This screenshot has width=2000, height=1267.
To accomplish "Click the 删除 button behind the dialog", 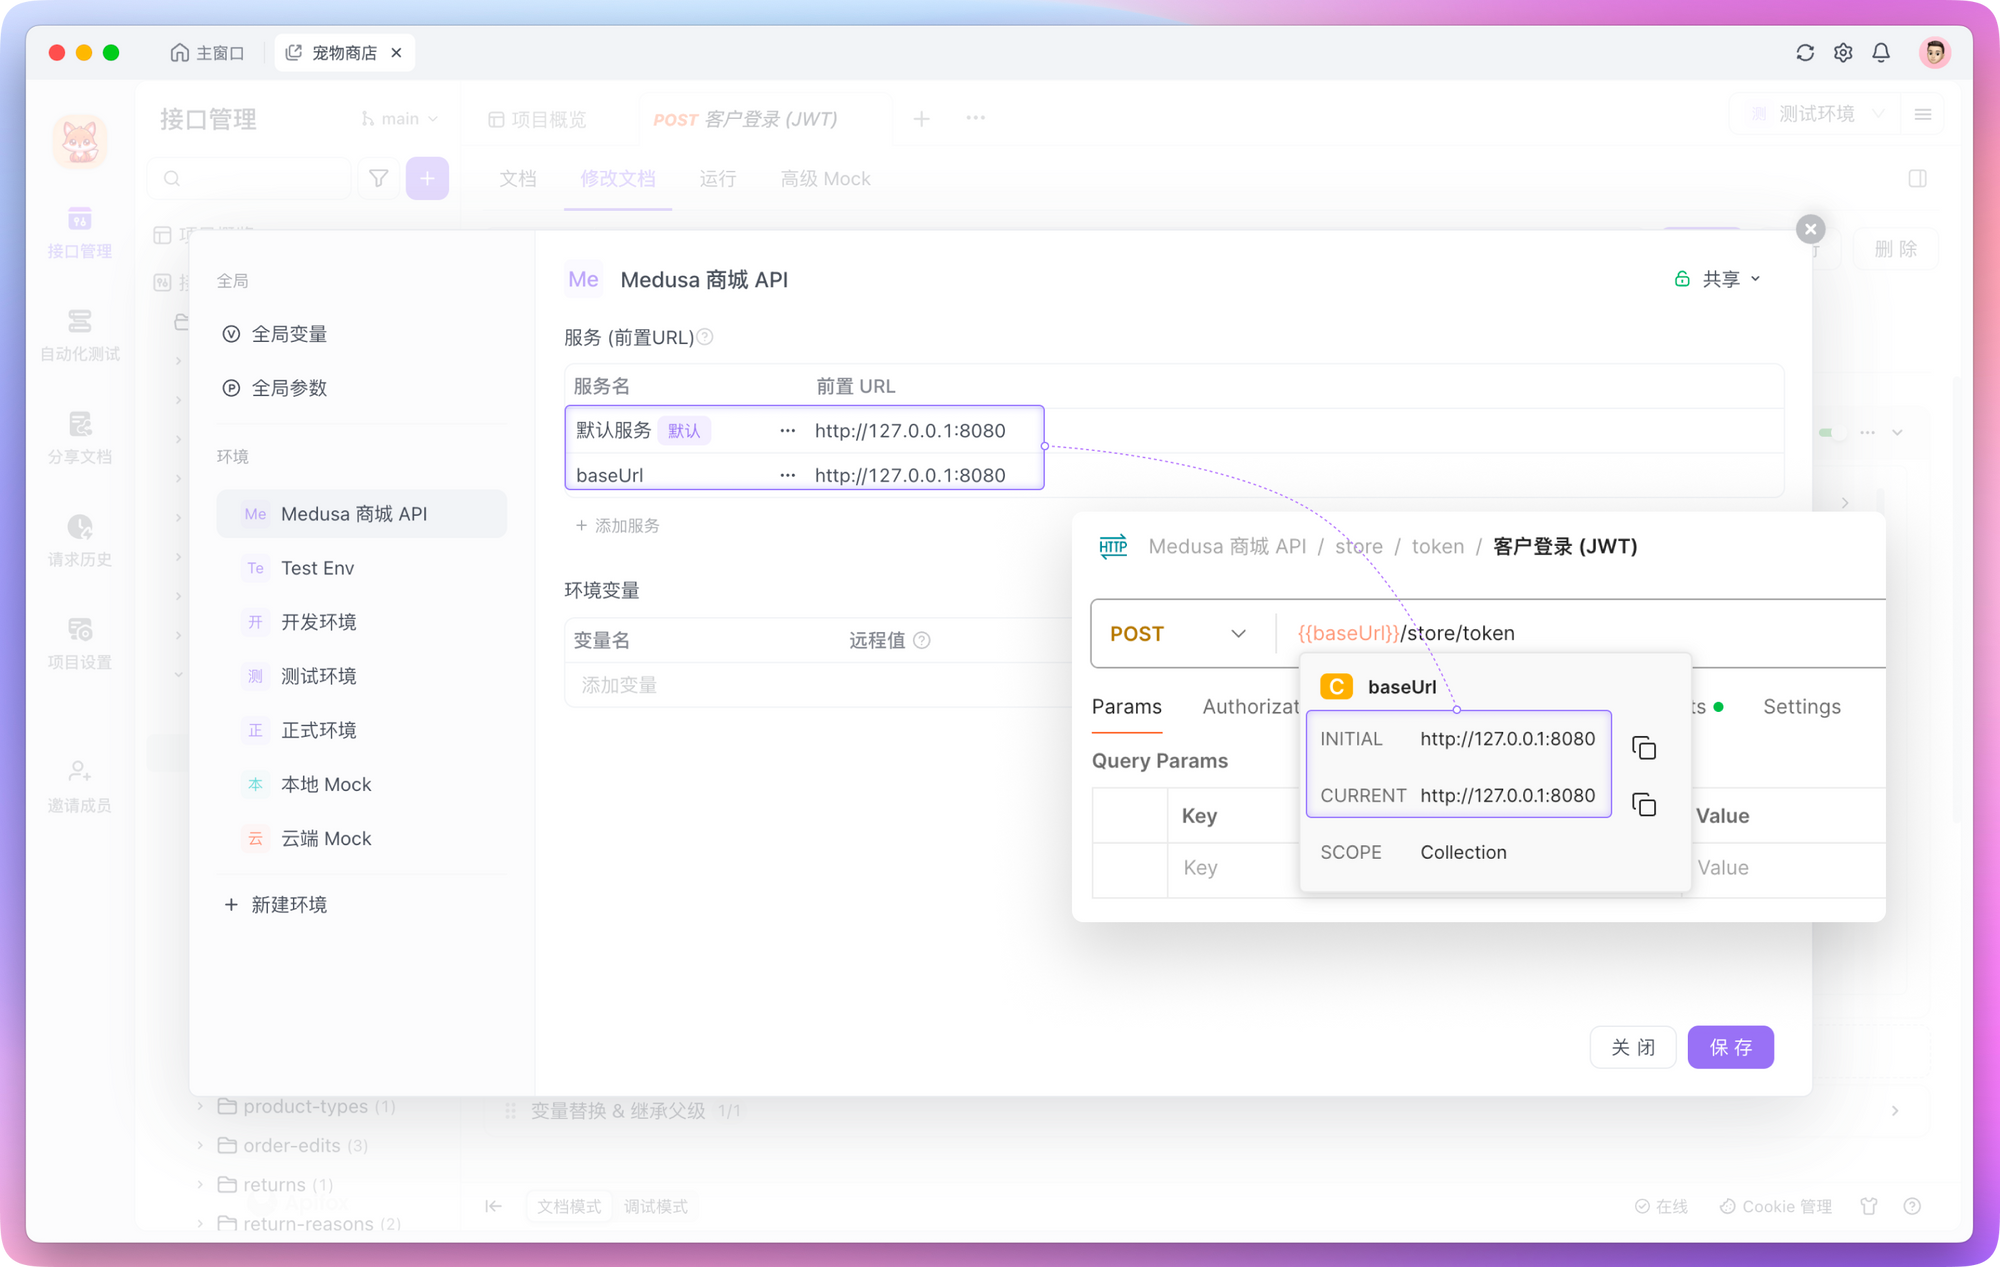I will [x=1896, y=249].
